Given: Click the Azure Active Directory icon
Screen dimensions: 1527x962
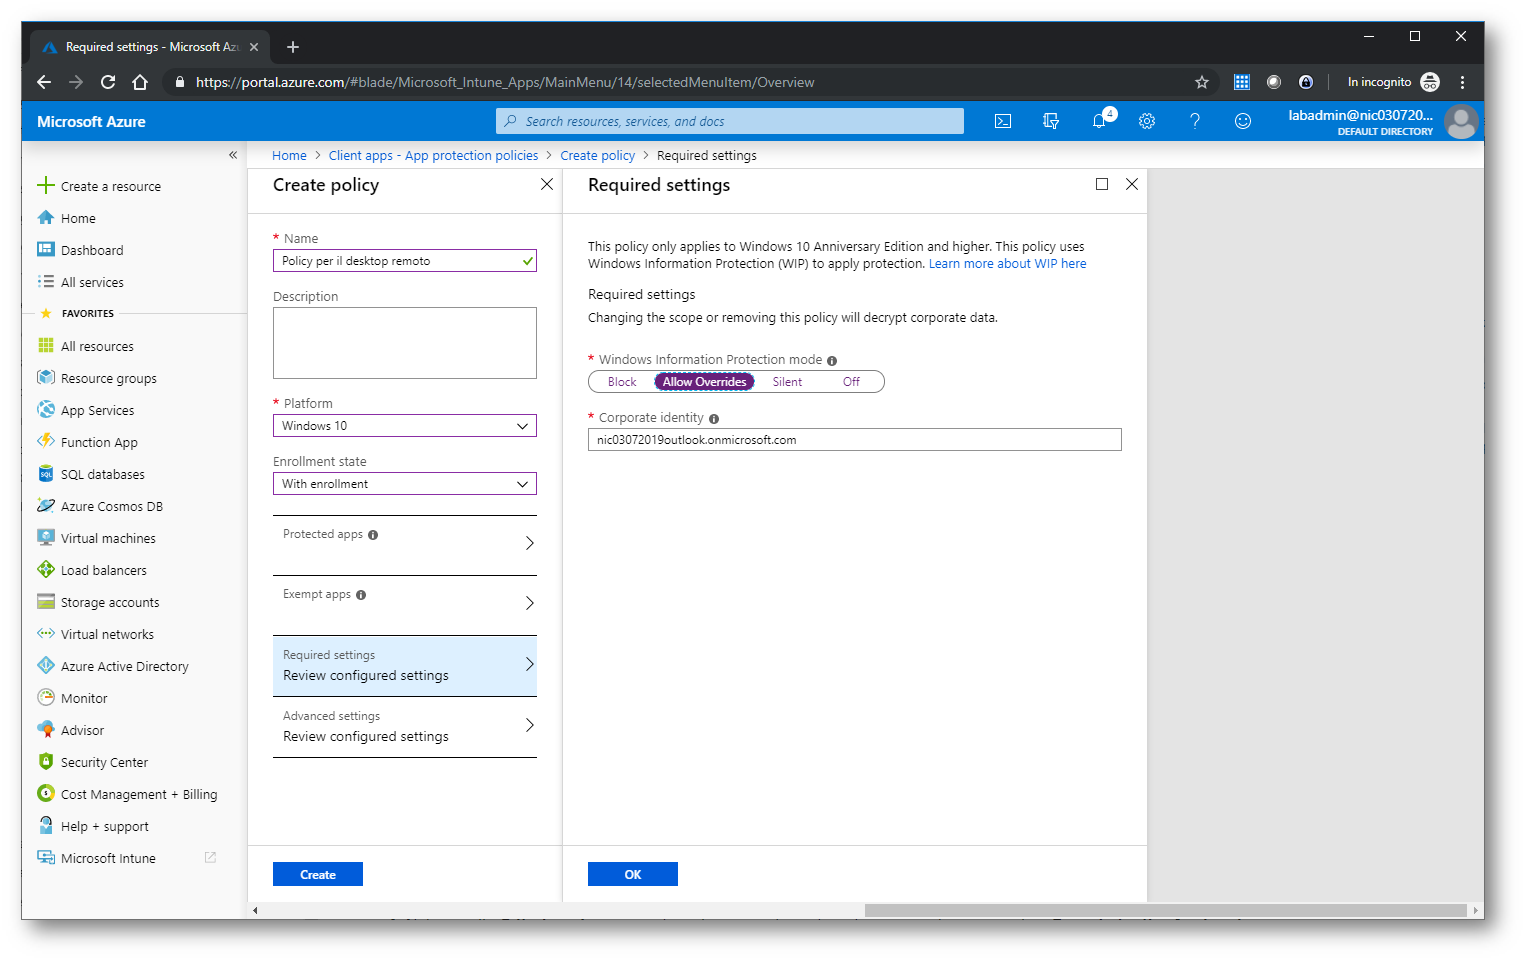Looking at the screenshot, I should coord(46,666).
